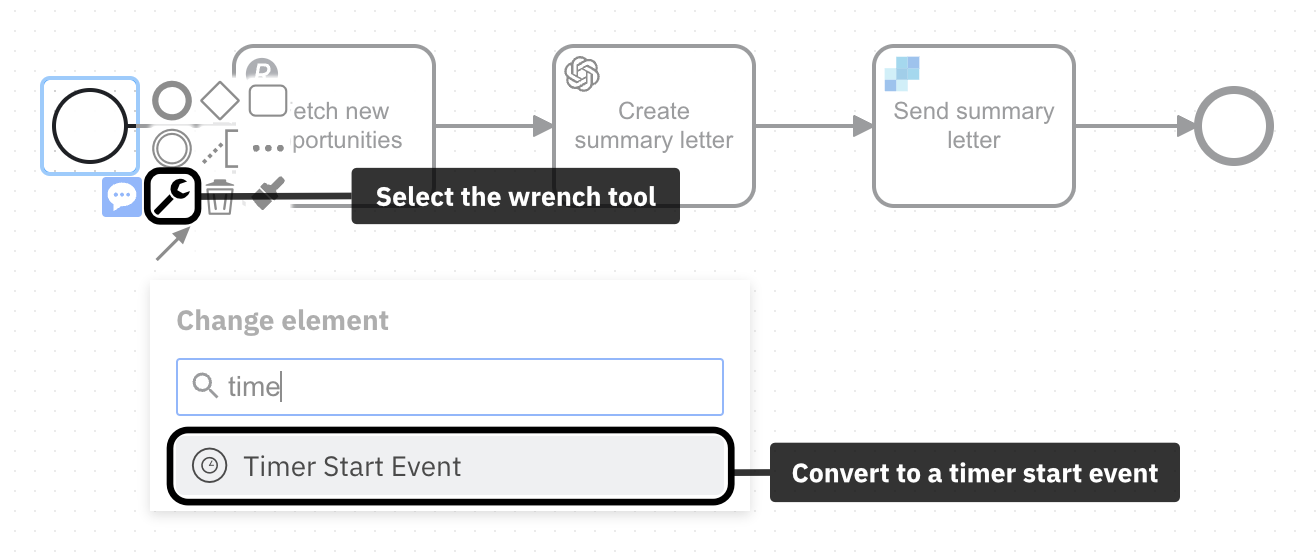Viewport: 1316px width, 556px height.
Task: Select the end event circle
Action: click(x=1234, y=126)
